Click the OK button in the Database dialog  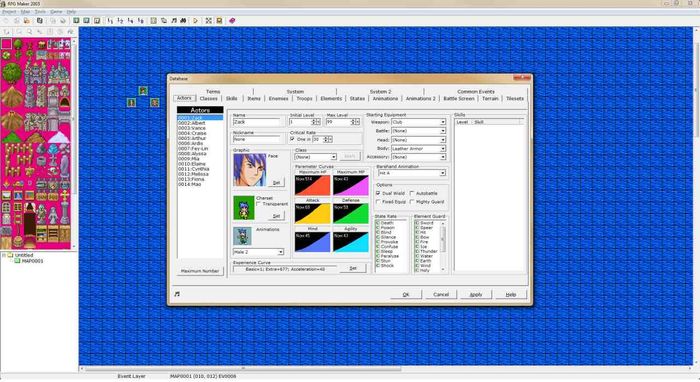[406, 295]
